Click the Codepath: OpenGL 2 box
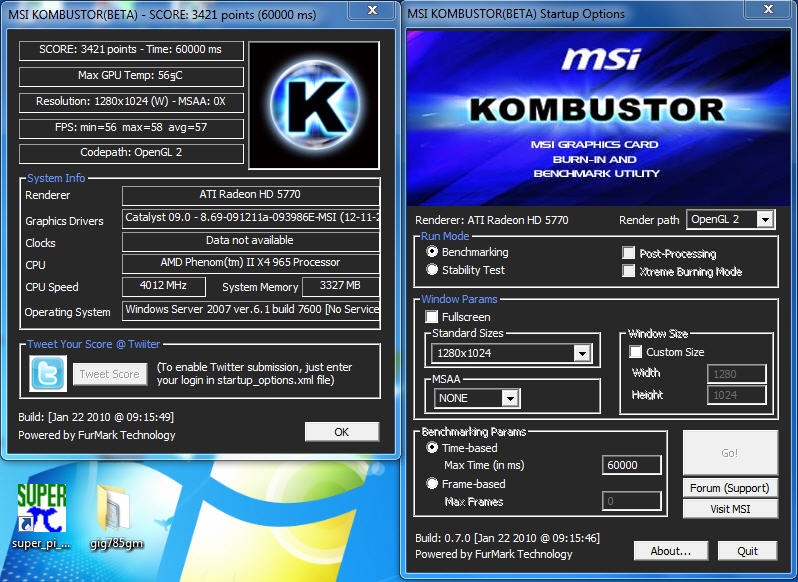The height and width of the screenshot is (582, 798). tap(131, 154)
